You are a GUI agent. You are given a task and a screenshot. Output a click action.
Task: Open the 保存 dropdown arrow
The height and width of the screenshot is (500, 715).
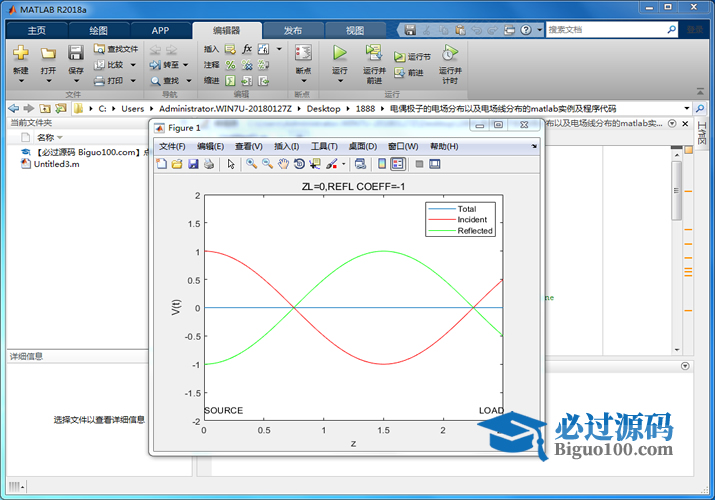76,81
